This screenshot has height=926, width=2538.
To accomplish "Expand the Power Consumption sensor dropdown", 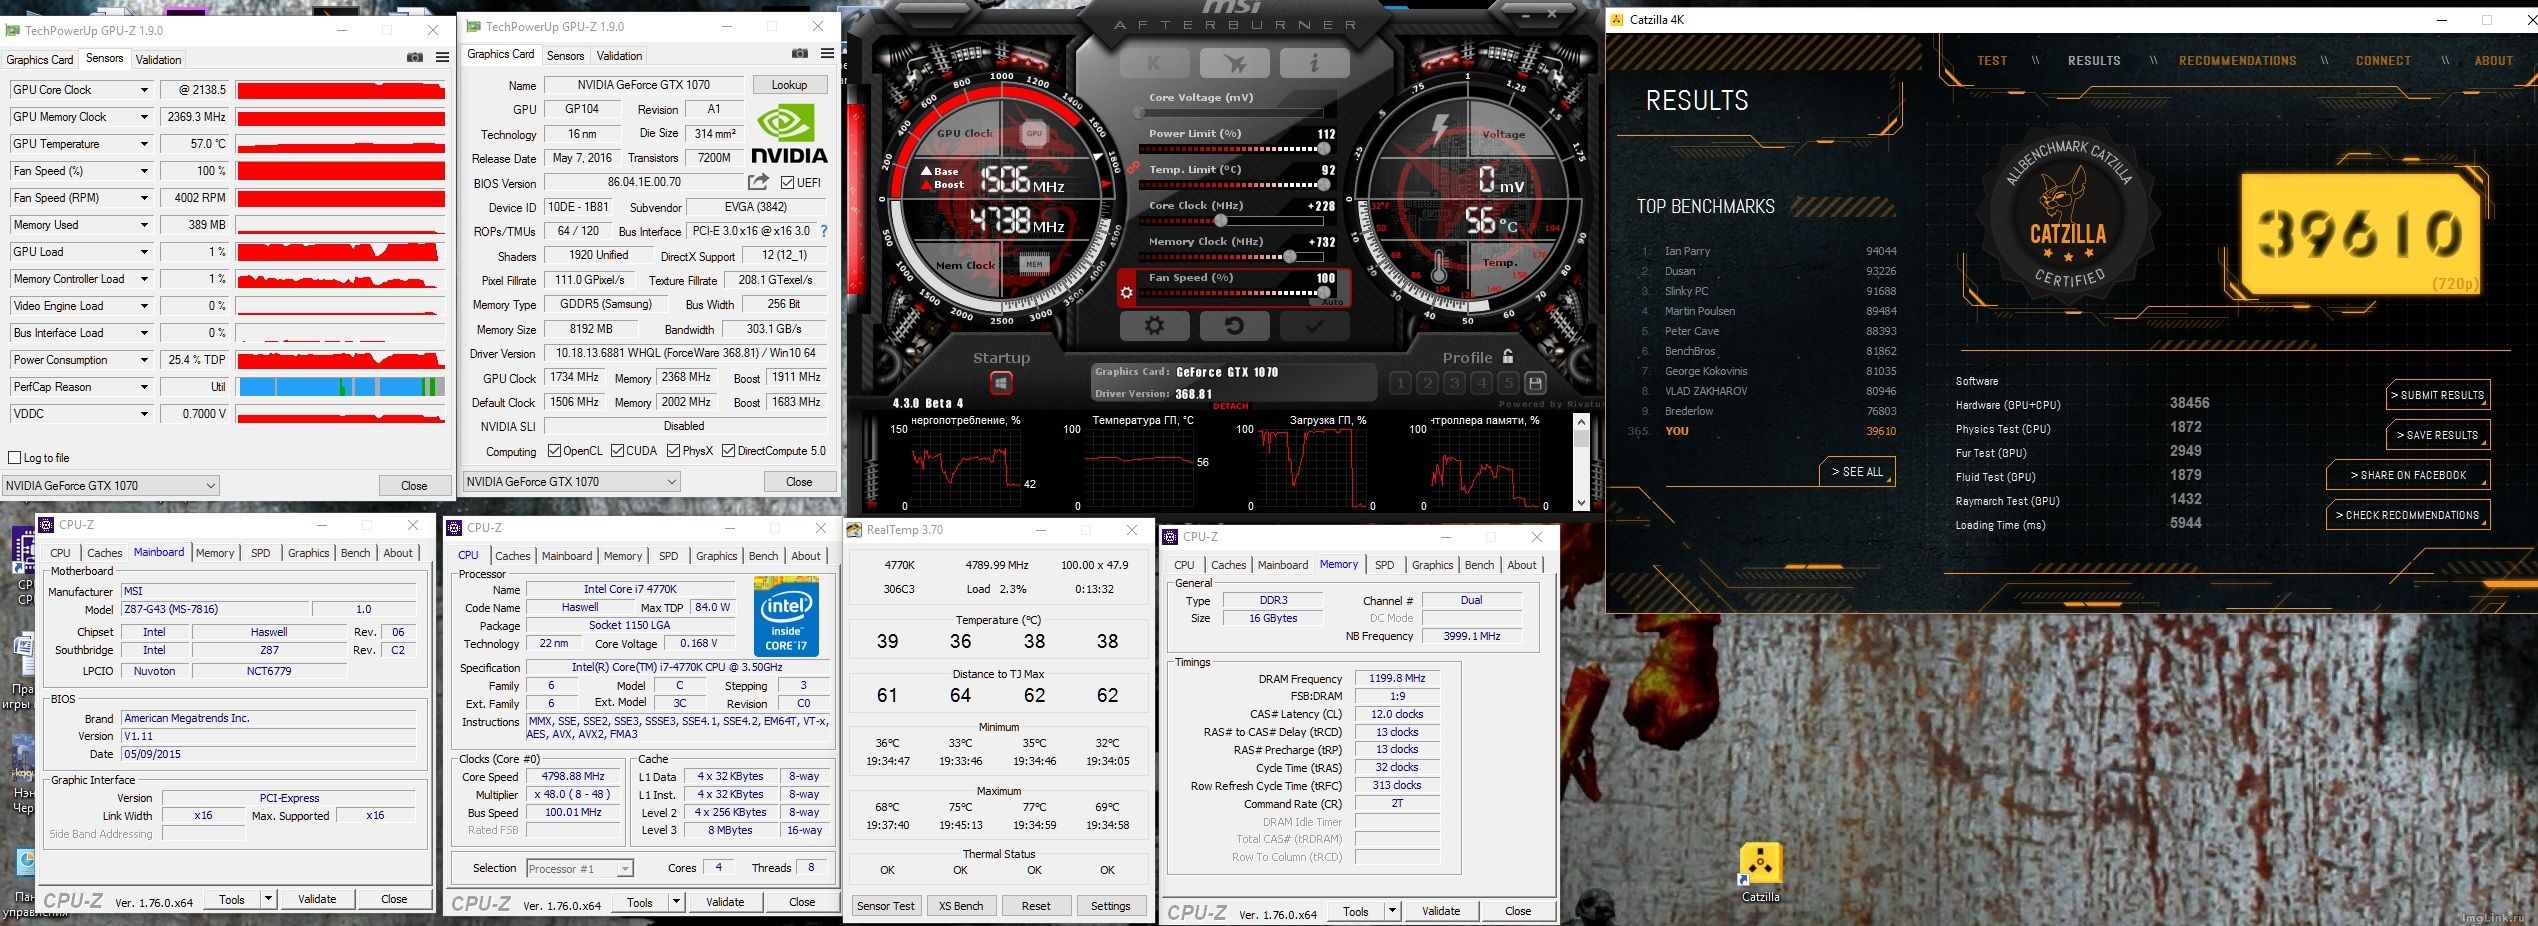I will coord(144,360).
